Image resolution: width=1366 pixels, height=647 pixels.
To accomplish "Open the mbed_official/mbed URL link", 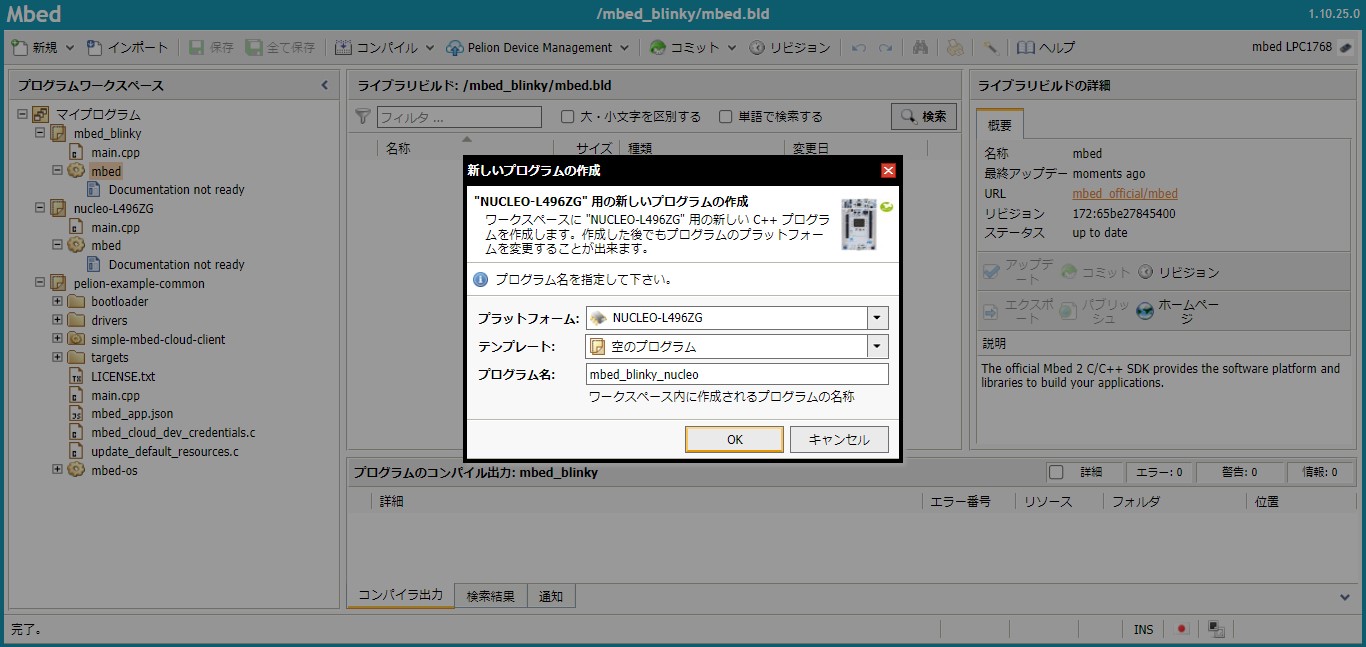I will tap(1125, 194).
